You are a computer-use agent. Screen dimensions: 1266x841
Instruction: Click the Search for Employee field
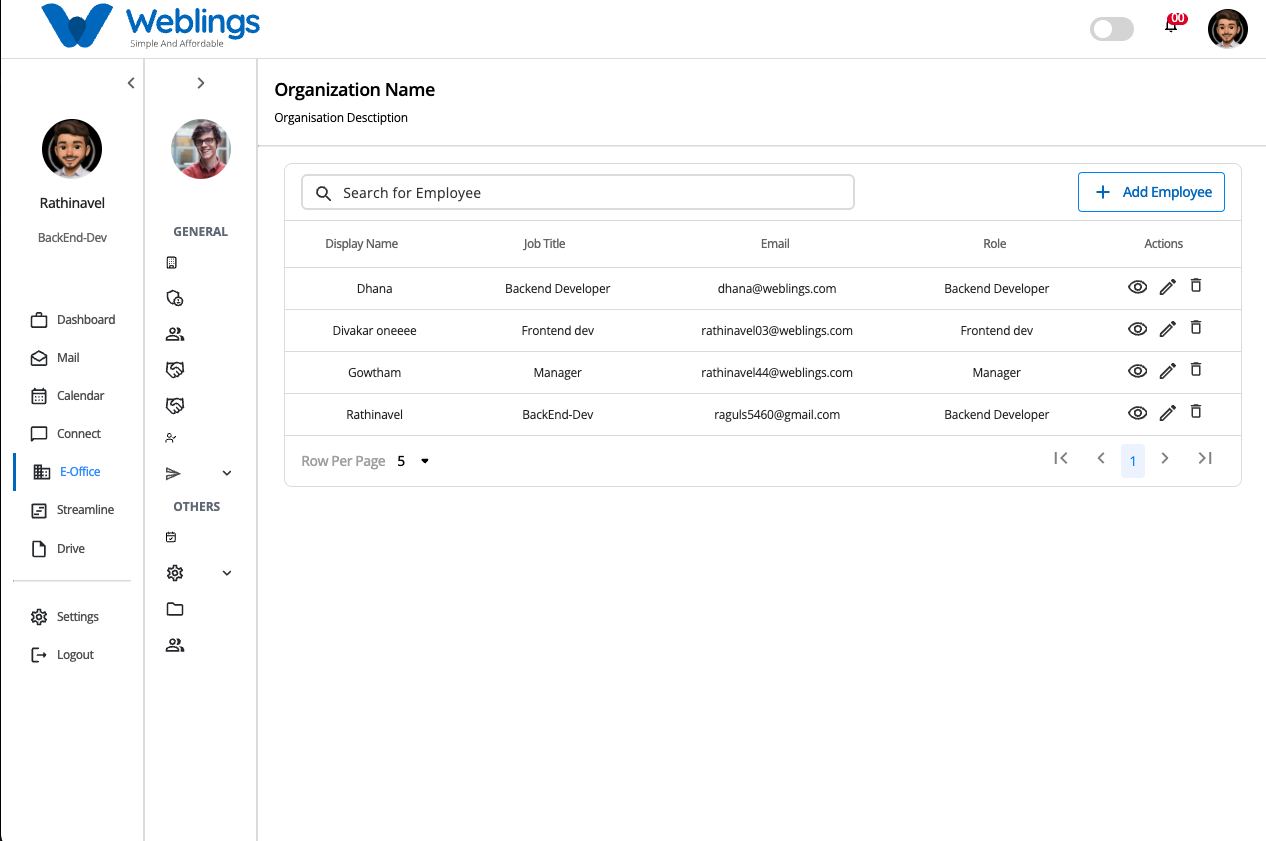(x=578, y=192)
